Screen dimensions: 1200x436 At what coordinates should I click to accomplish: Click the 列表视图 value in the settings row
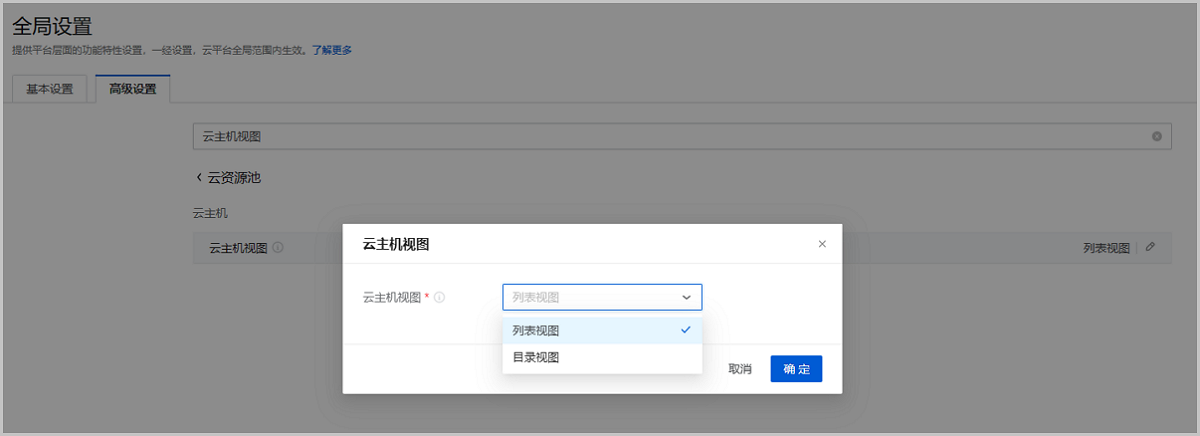tap(1106, 248)
